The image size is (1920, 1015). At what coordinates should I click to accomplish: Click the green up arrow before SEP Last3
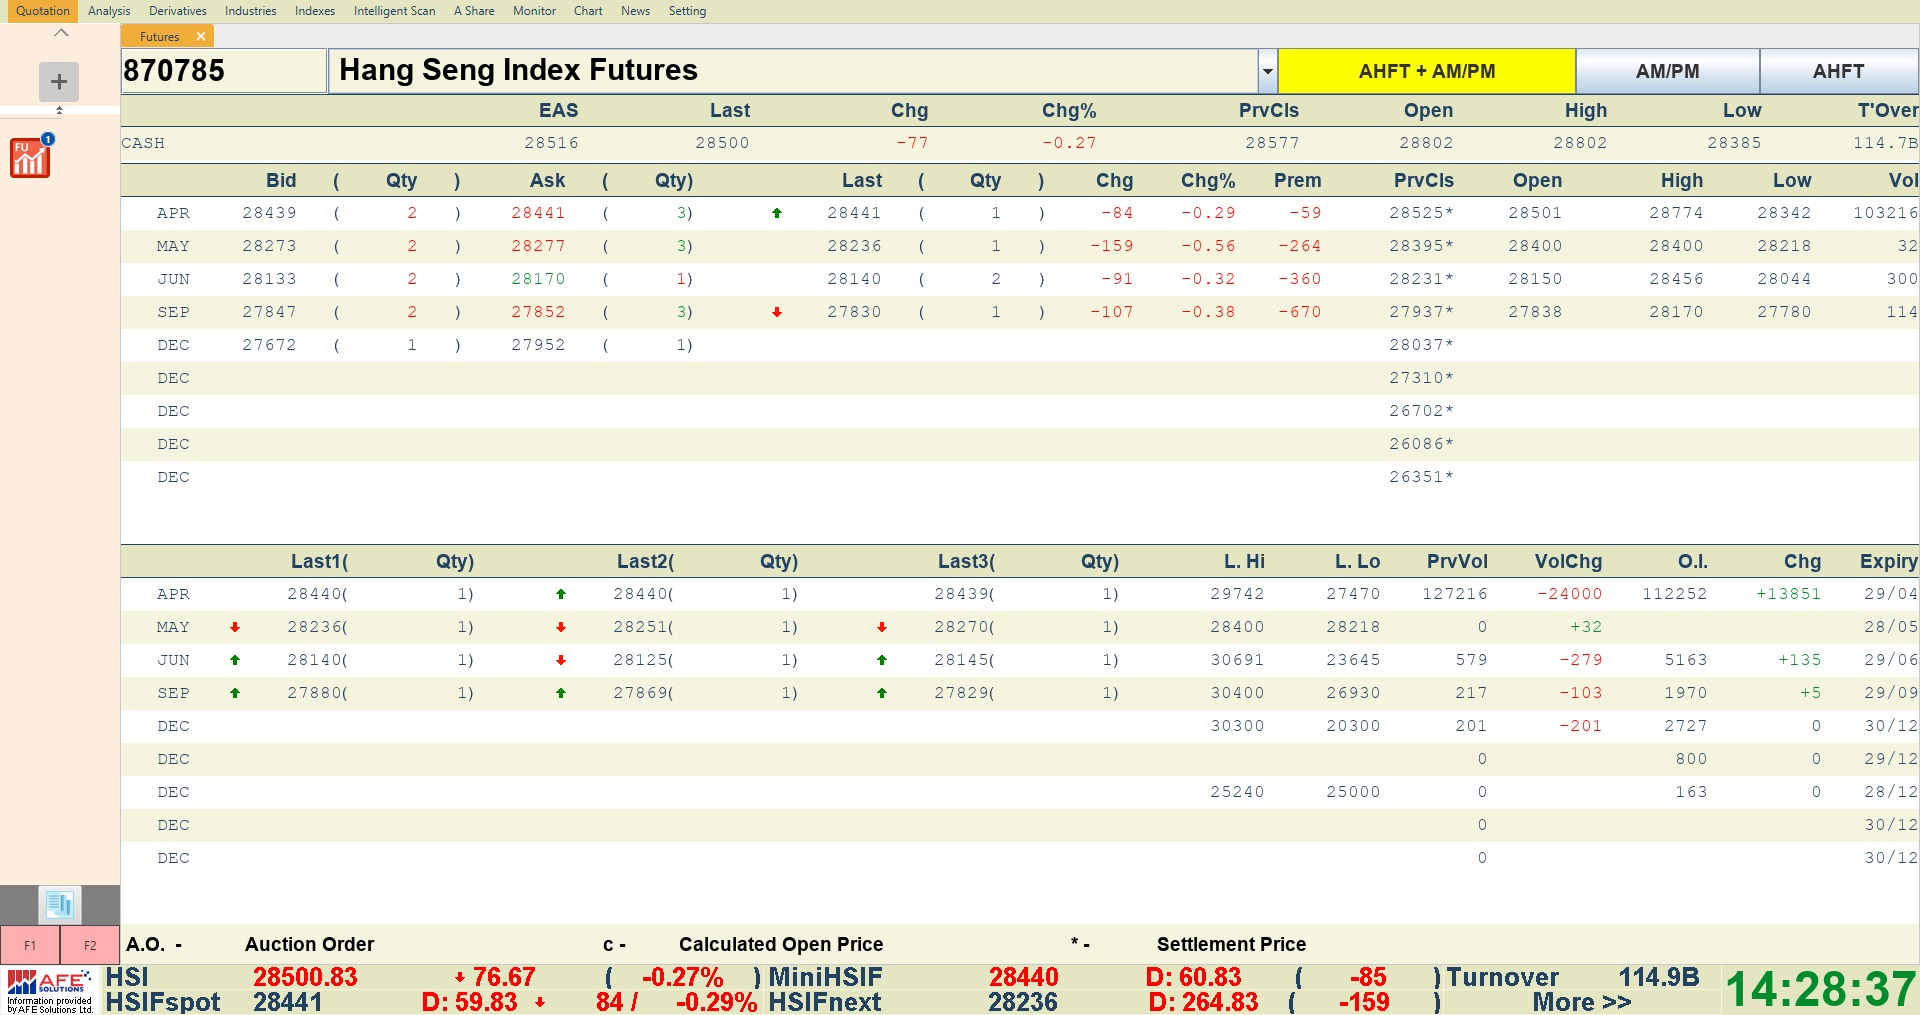(x=882, y=693)
